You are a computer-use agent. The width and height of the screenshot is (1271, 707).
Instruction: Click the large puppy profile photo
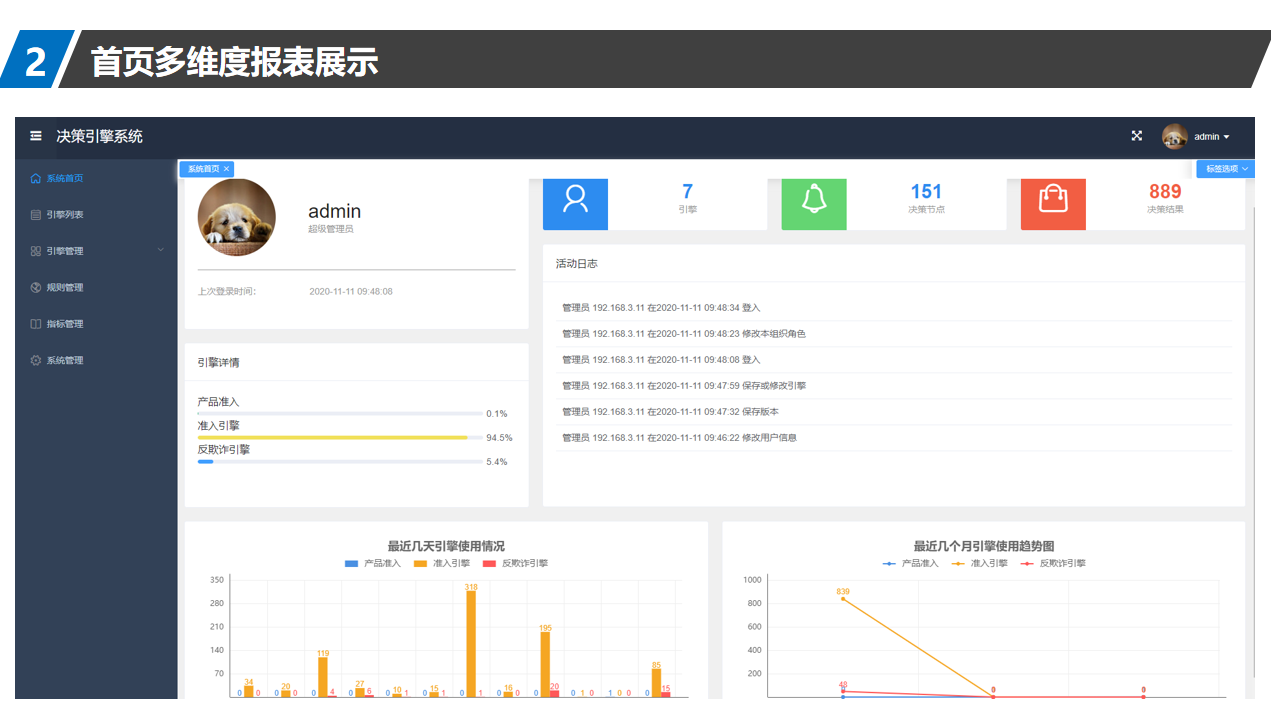coord(237,218)
